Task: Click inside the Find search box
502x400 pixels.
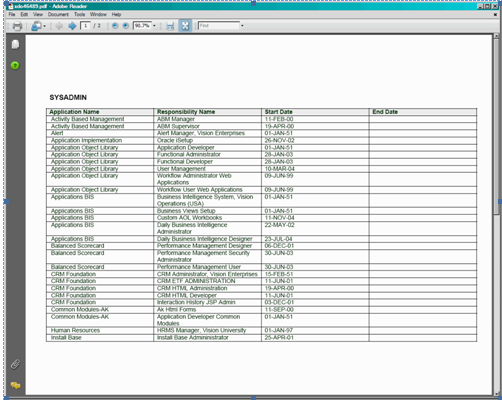Action: (219, 26)
